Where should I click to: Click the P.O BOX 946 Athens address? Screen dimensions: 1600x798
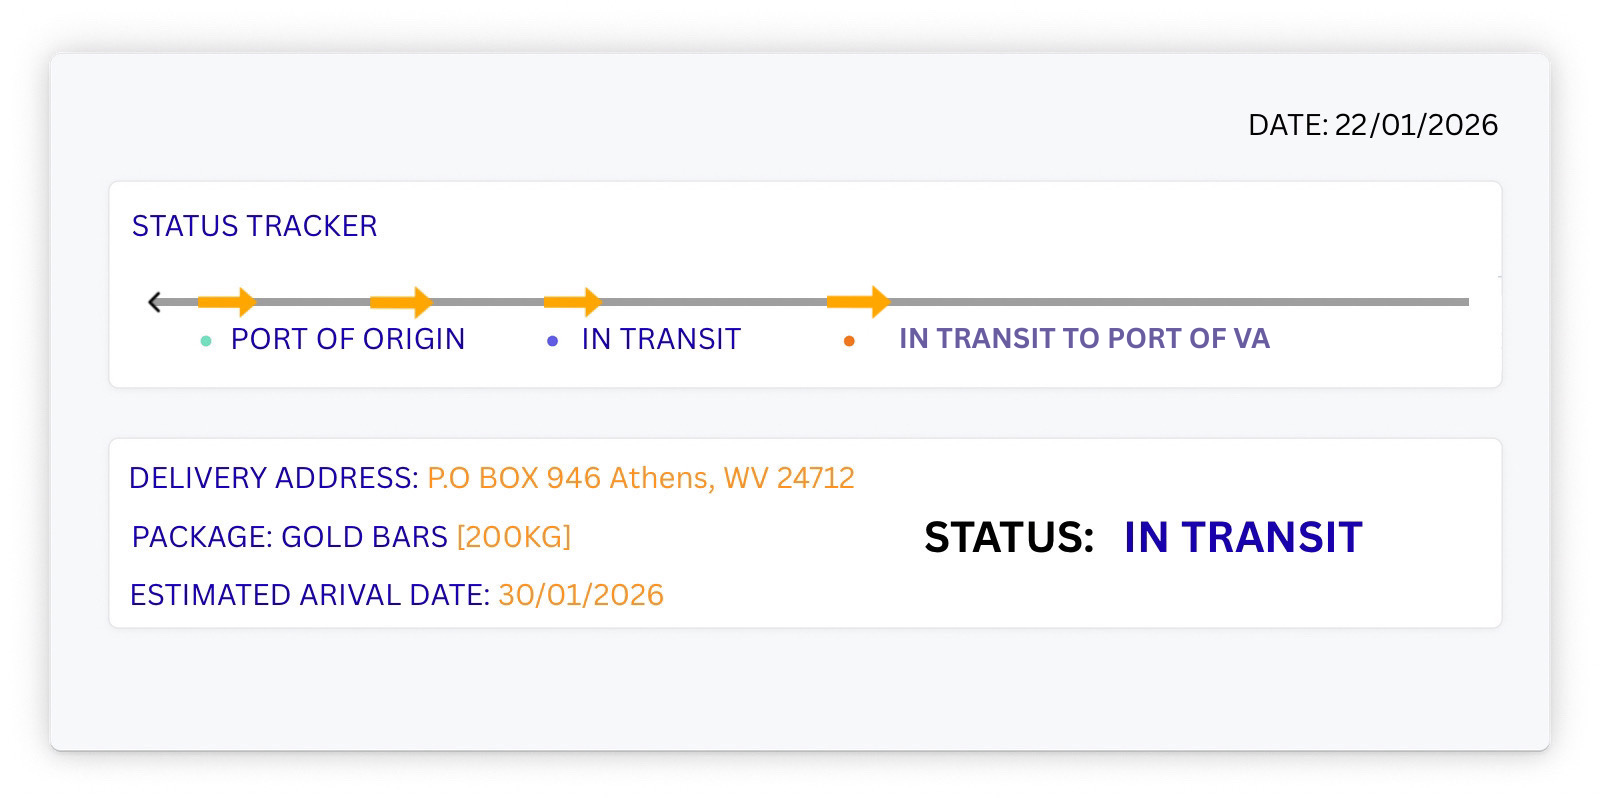641,478
